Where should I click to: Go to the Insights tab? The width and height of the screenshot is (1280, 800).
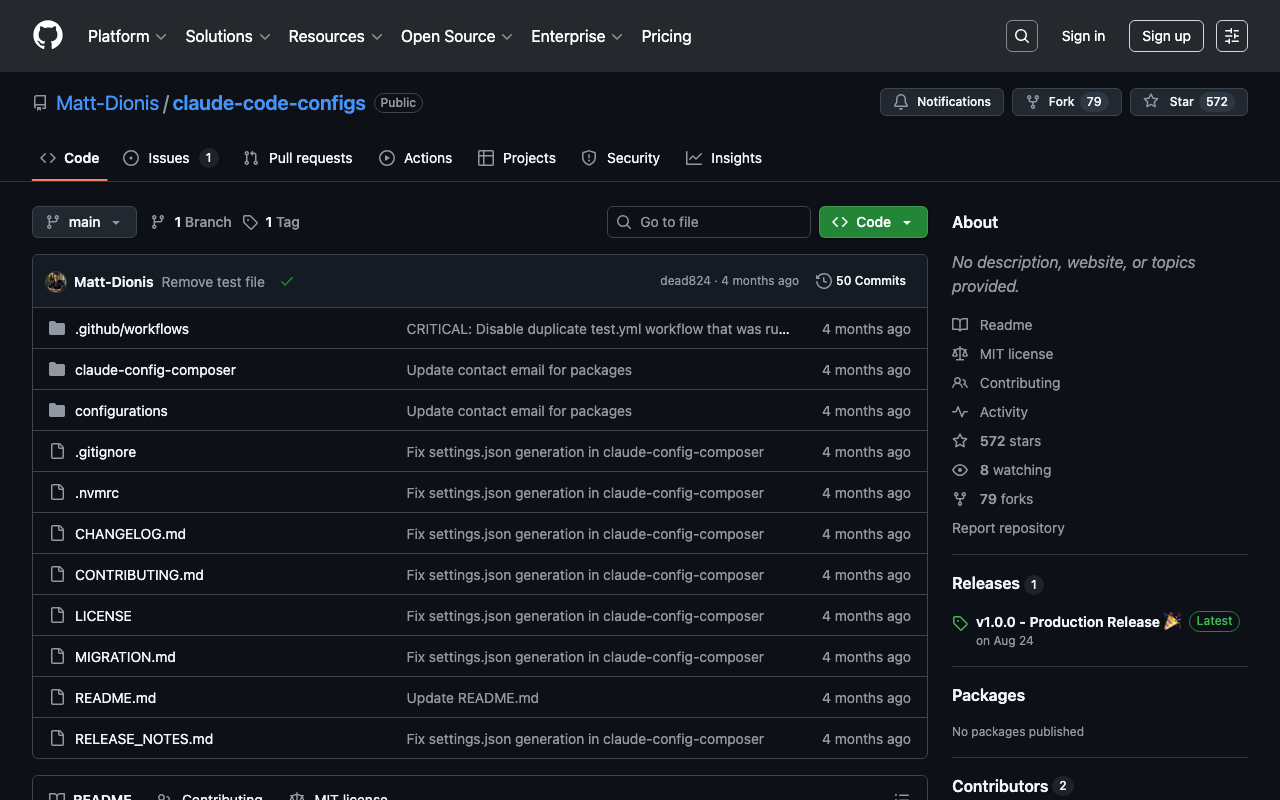click(724, 158)
